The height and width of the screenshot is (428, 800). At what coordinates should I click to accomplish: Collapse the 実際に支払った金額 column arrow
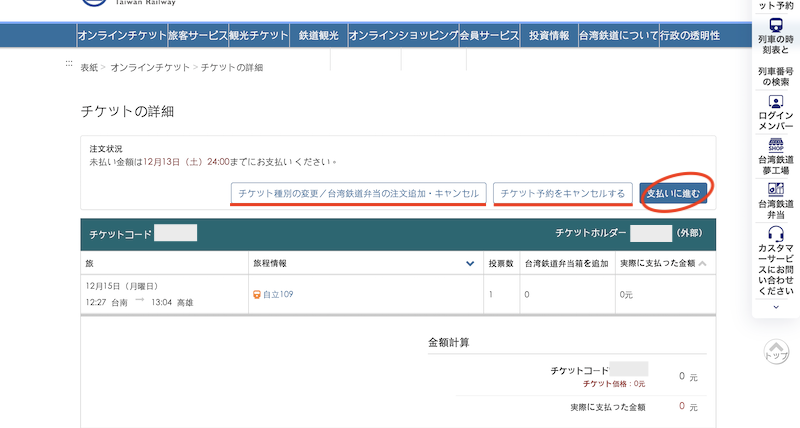point(702,264)
